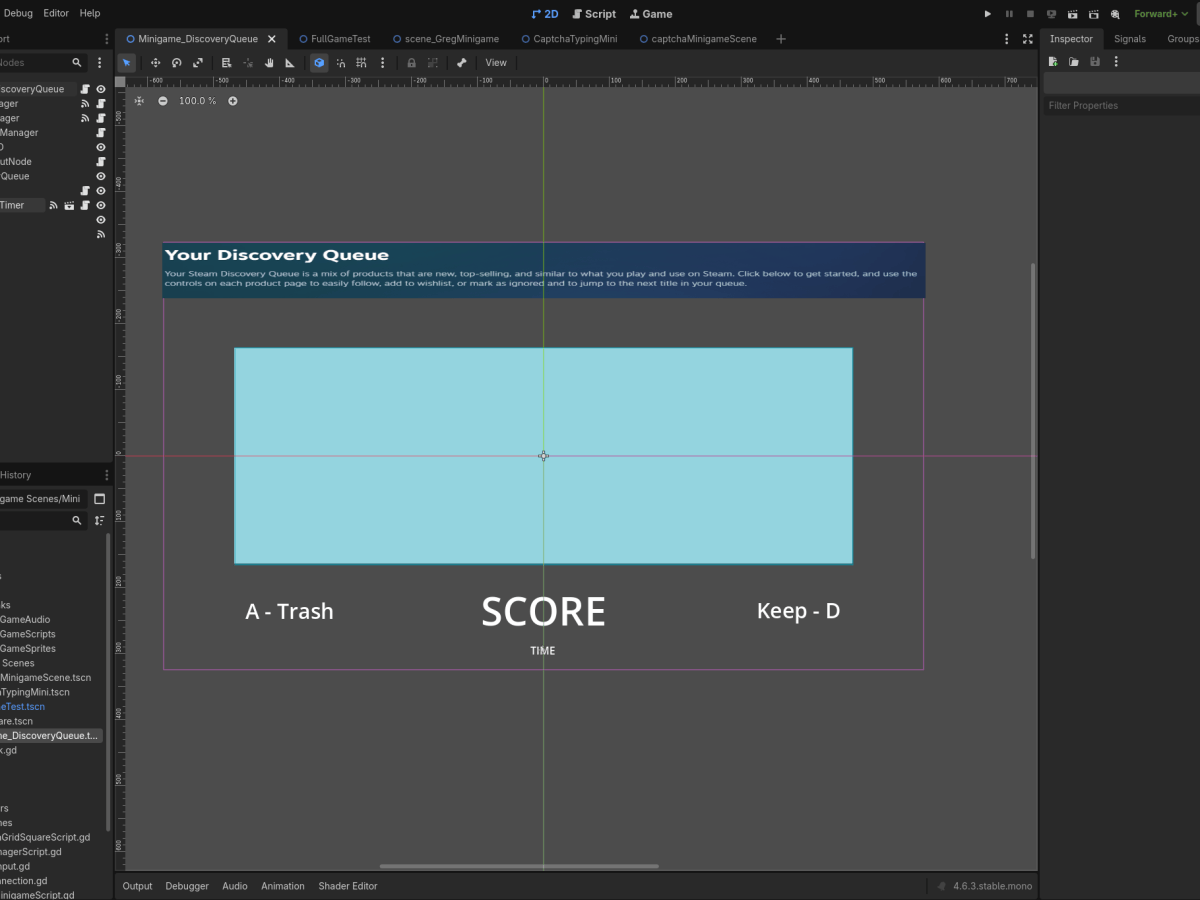
Task: Open the viewport View menu
Action: [x=496, y=62]
